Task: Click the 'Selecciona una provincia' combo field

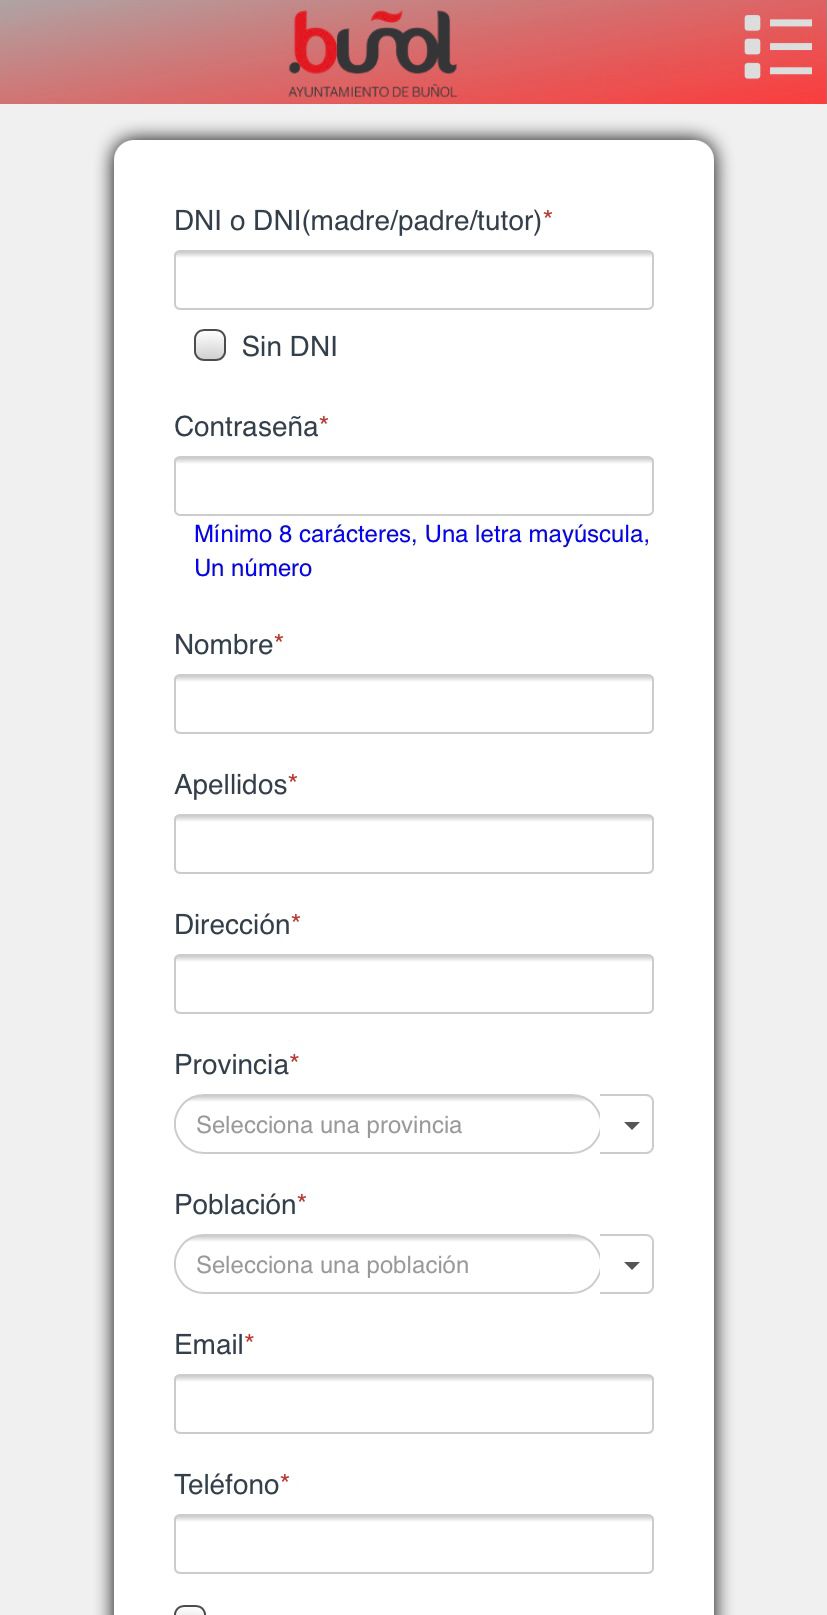Action: click(x=387, y=1125)
